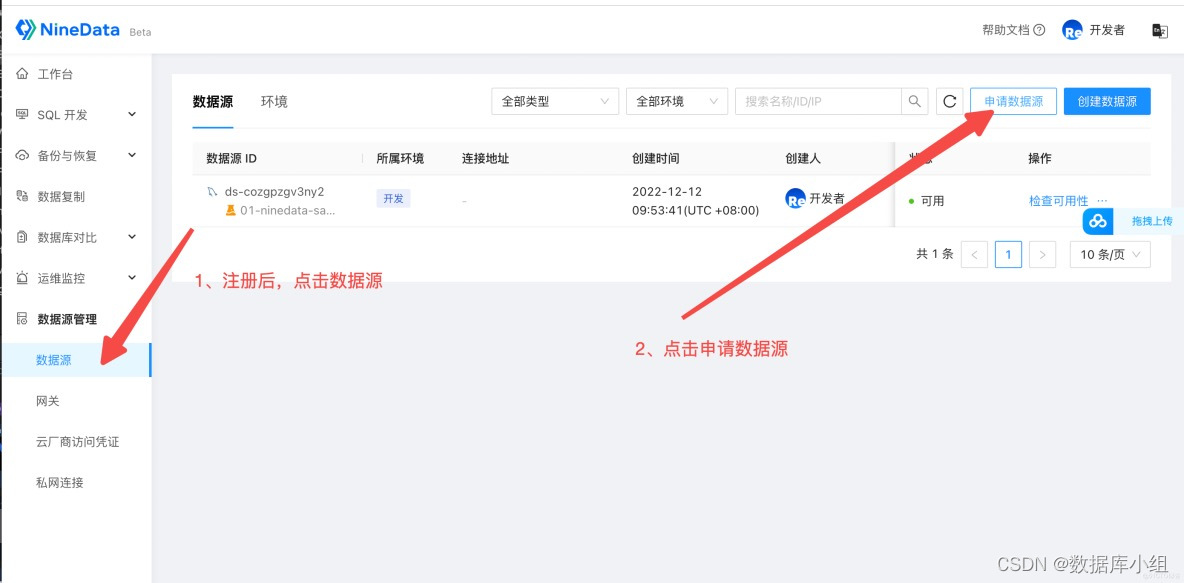The width and height of the screenshot is (1184, 583).
Task: Click the 数据复制 sidebar icon
Action: point(23,196)
